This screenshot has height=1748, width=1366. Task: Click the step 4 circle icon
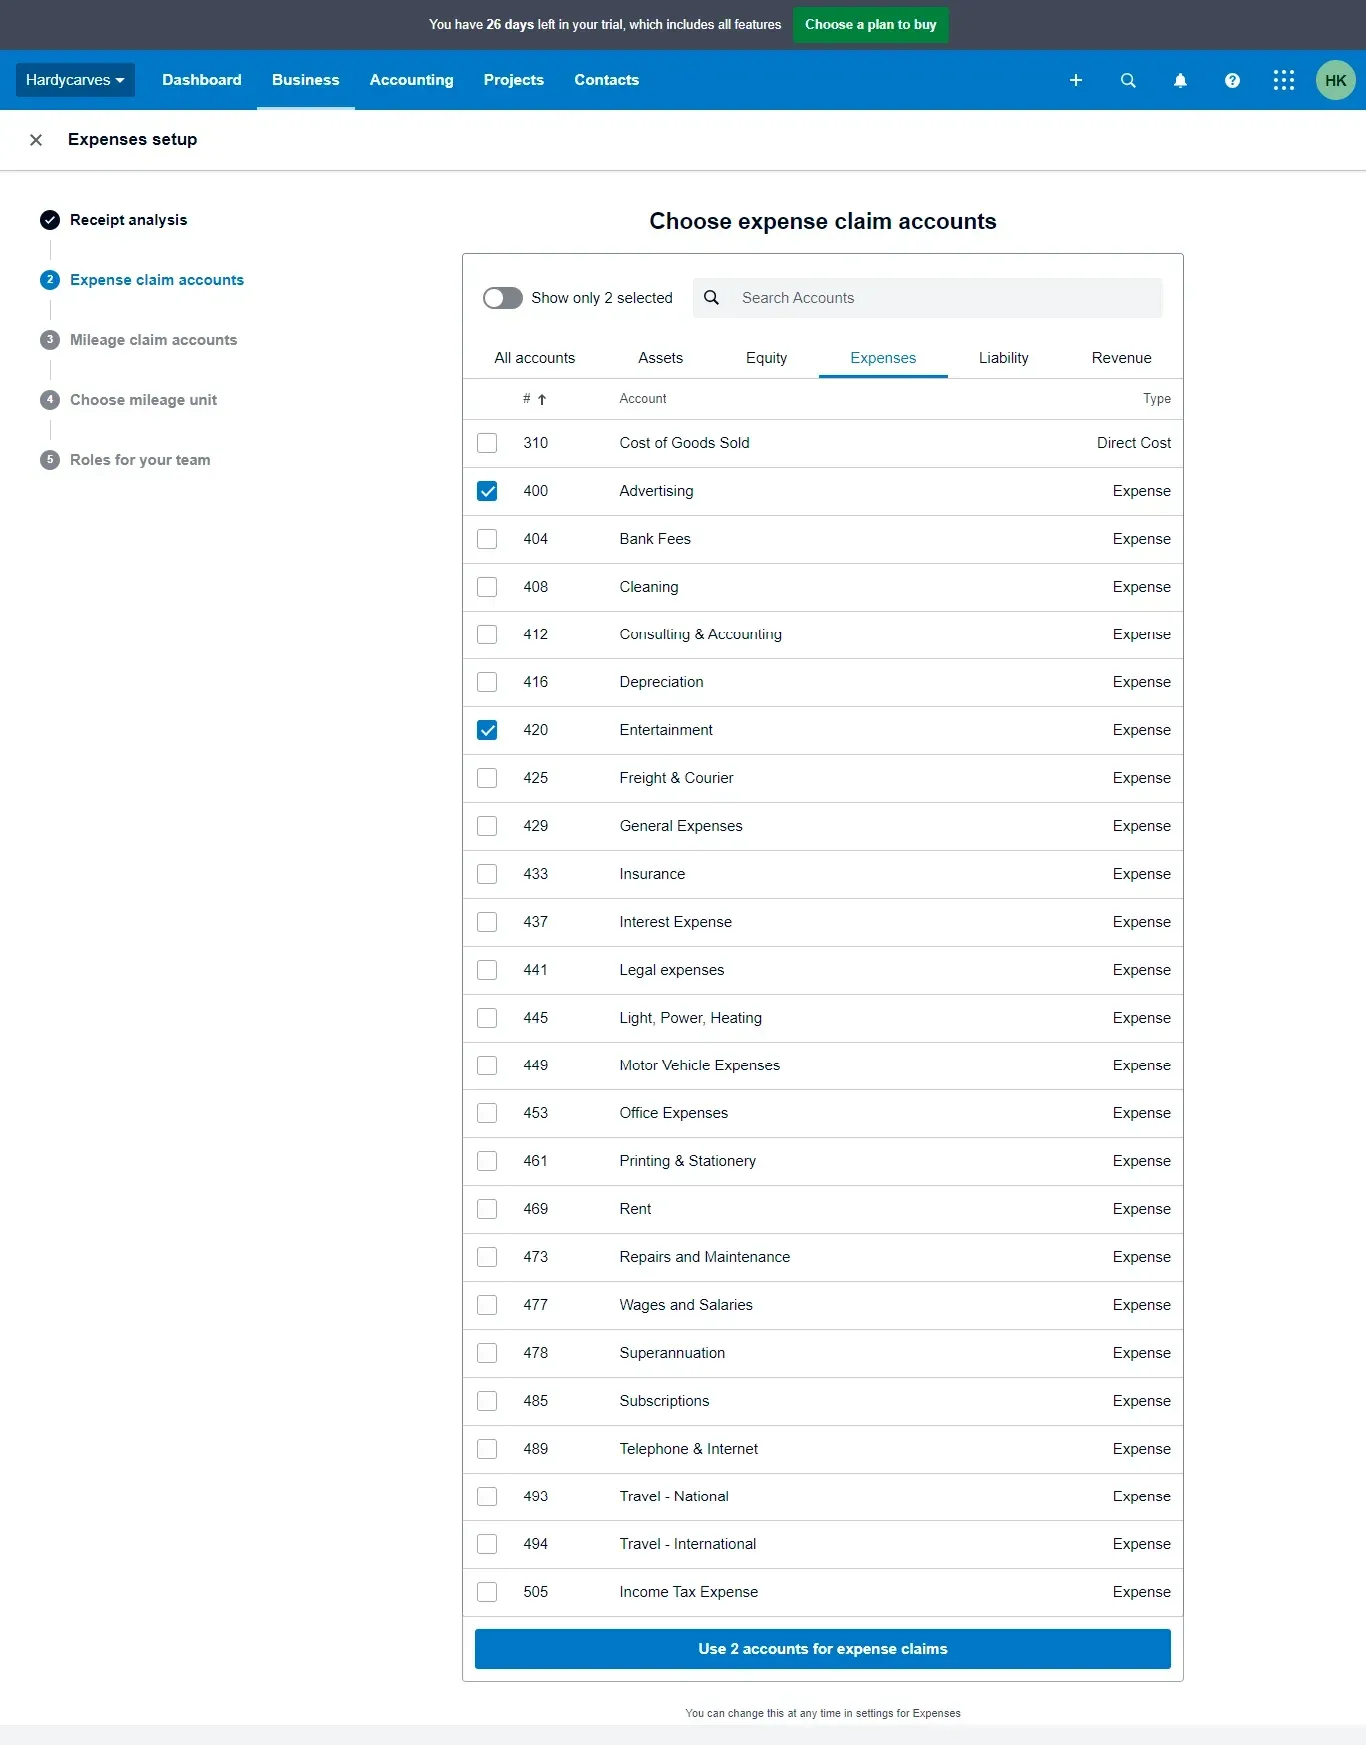pos(50,400)
